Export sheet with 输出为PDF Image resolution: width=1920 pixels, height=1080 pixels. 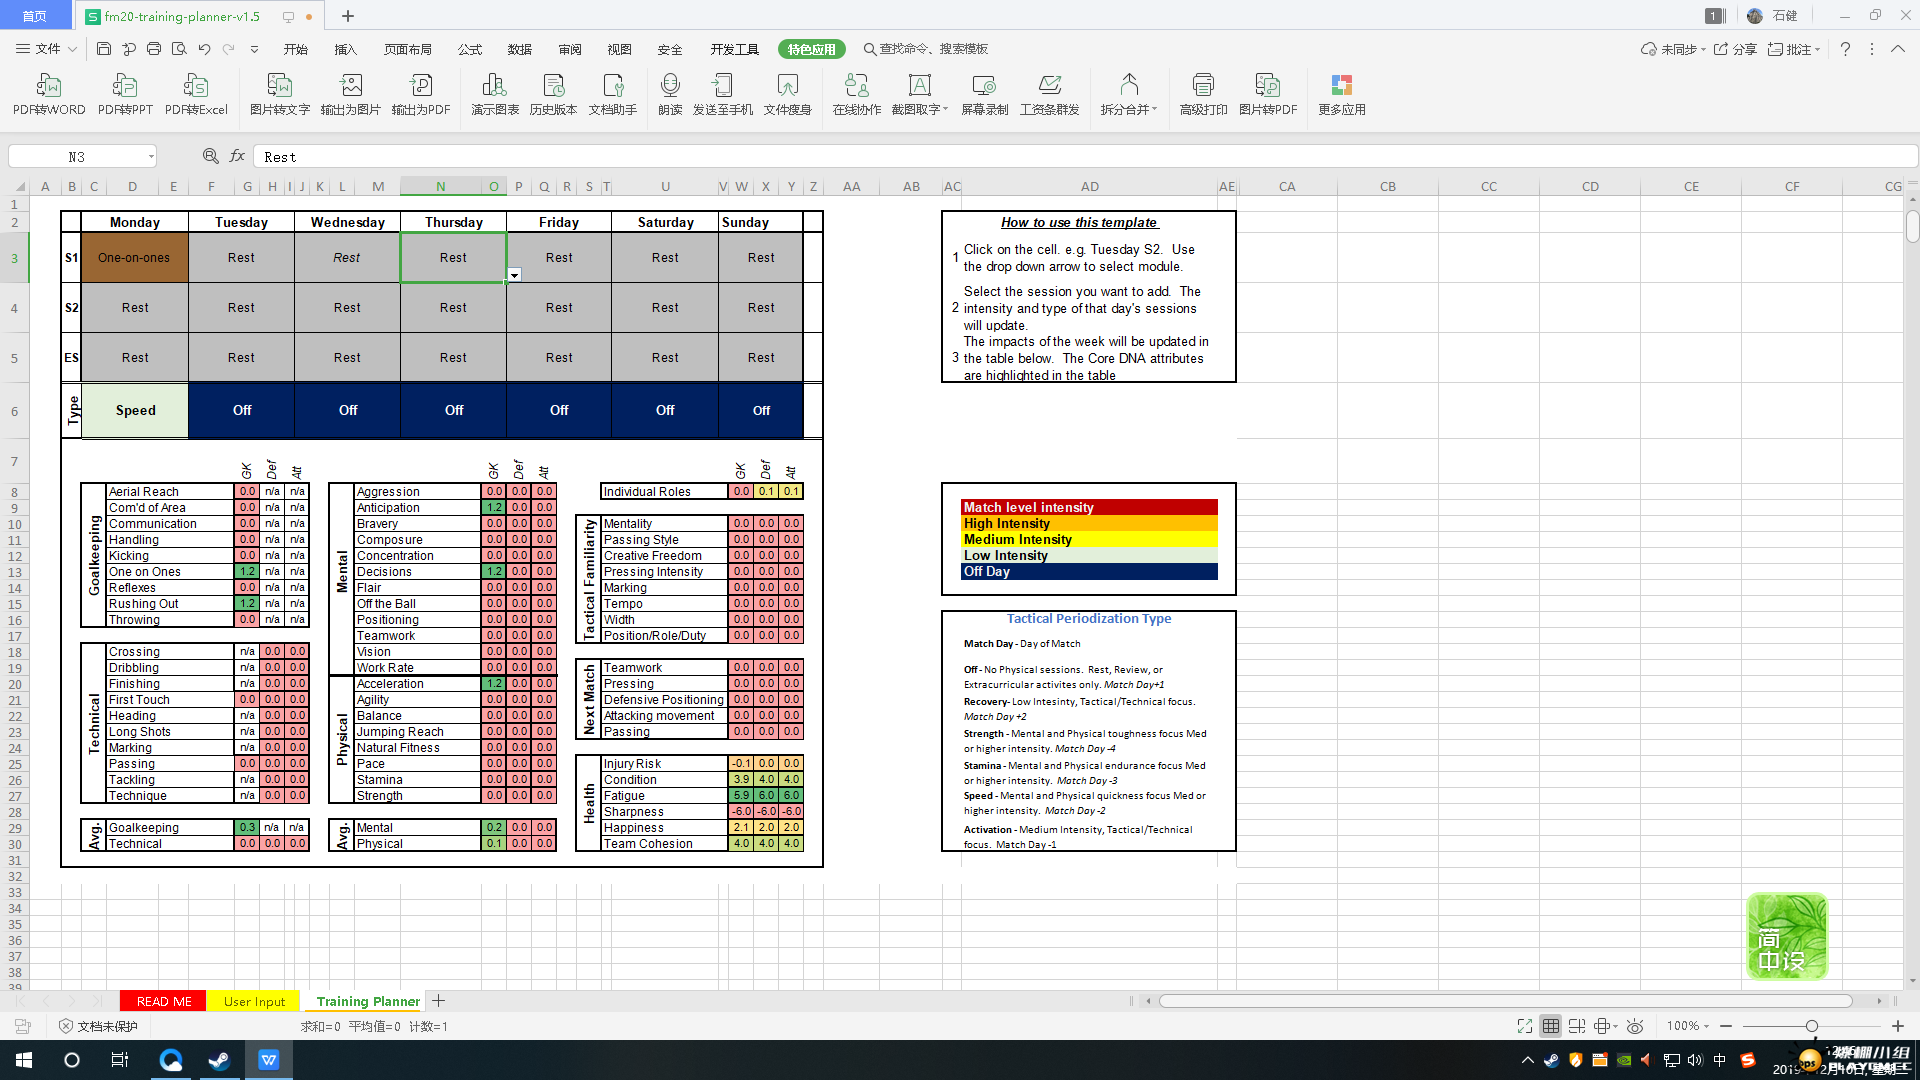(x=421, y=95)
